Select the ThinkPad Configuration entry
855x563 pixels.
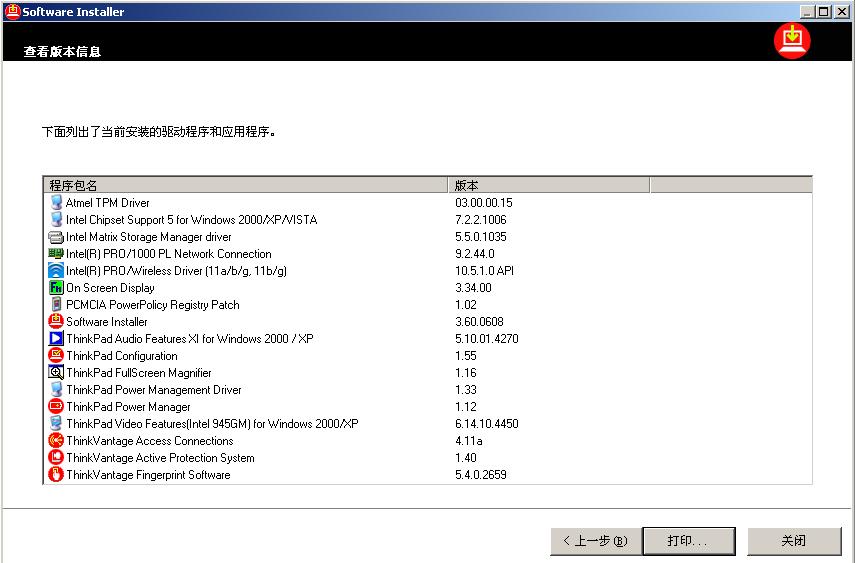pyautogui.click(x=122, y=356)
